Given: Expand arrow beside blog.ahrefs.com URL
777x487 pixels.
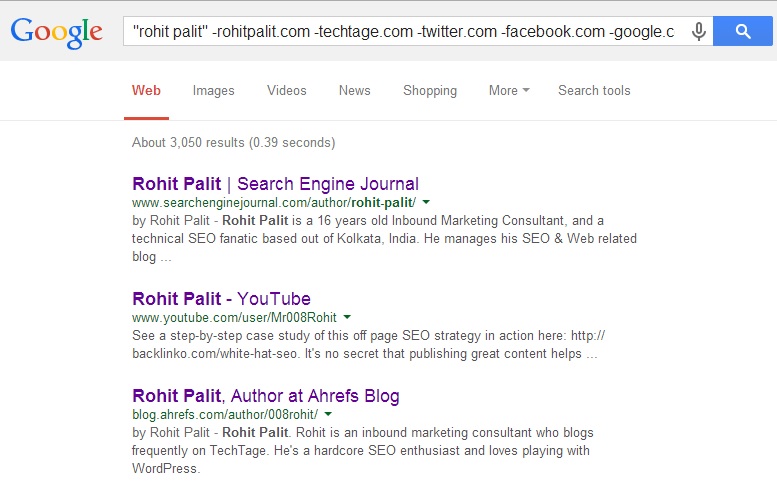Looking at the screenshot, I should point(328,414).
